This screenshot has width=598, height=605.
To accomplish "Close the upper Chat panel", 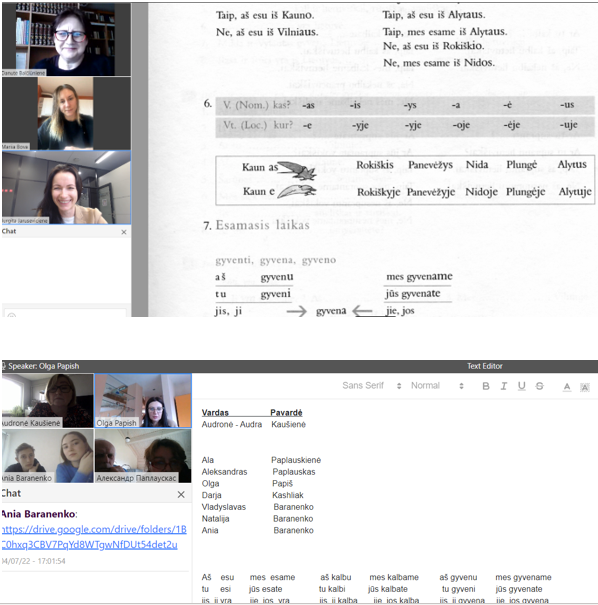I will click(x=124, y=232).
